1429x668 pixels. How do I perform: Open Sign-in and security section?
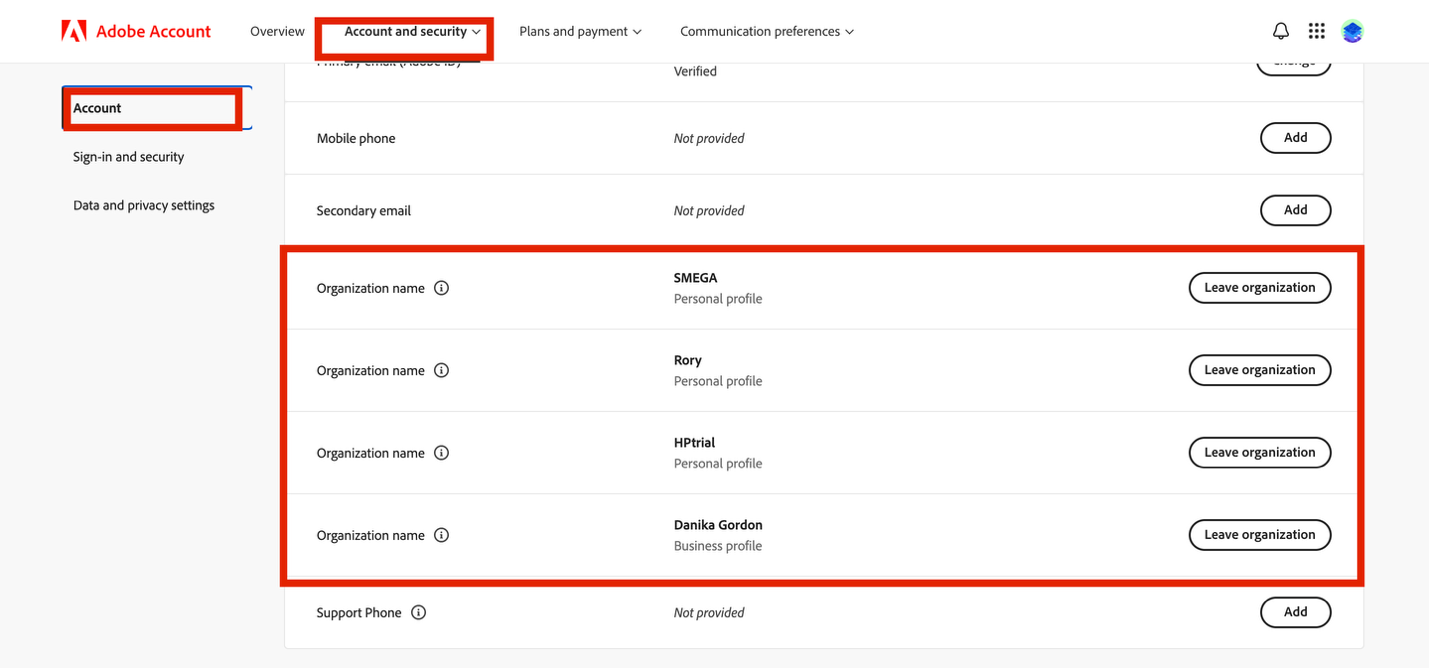pos(128,157)
